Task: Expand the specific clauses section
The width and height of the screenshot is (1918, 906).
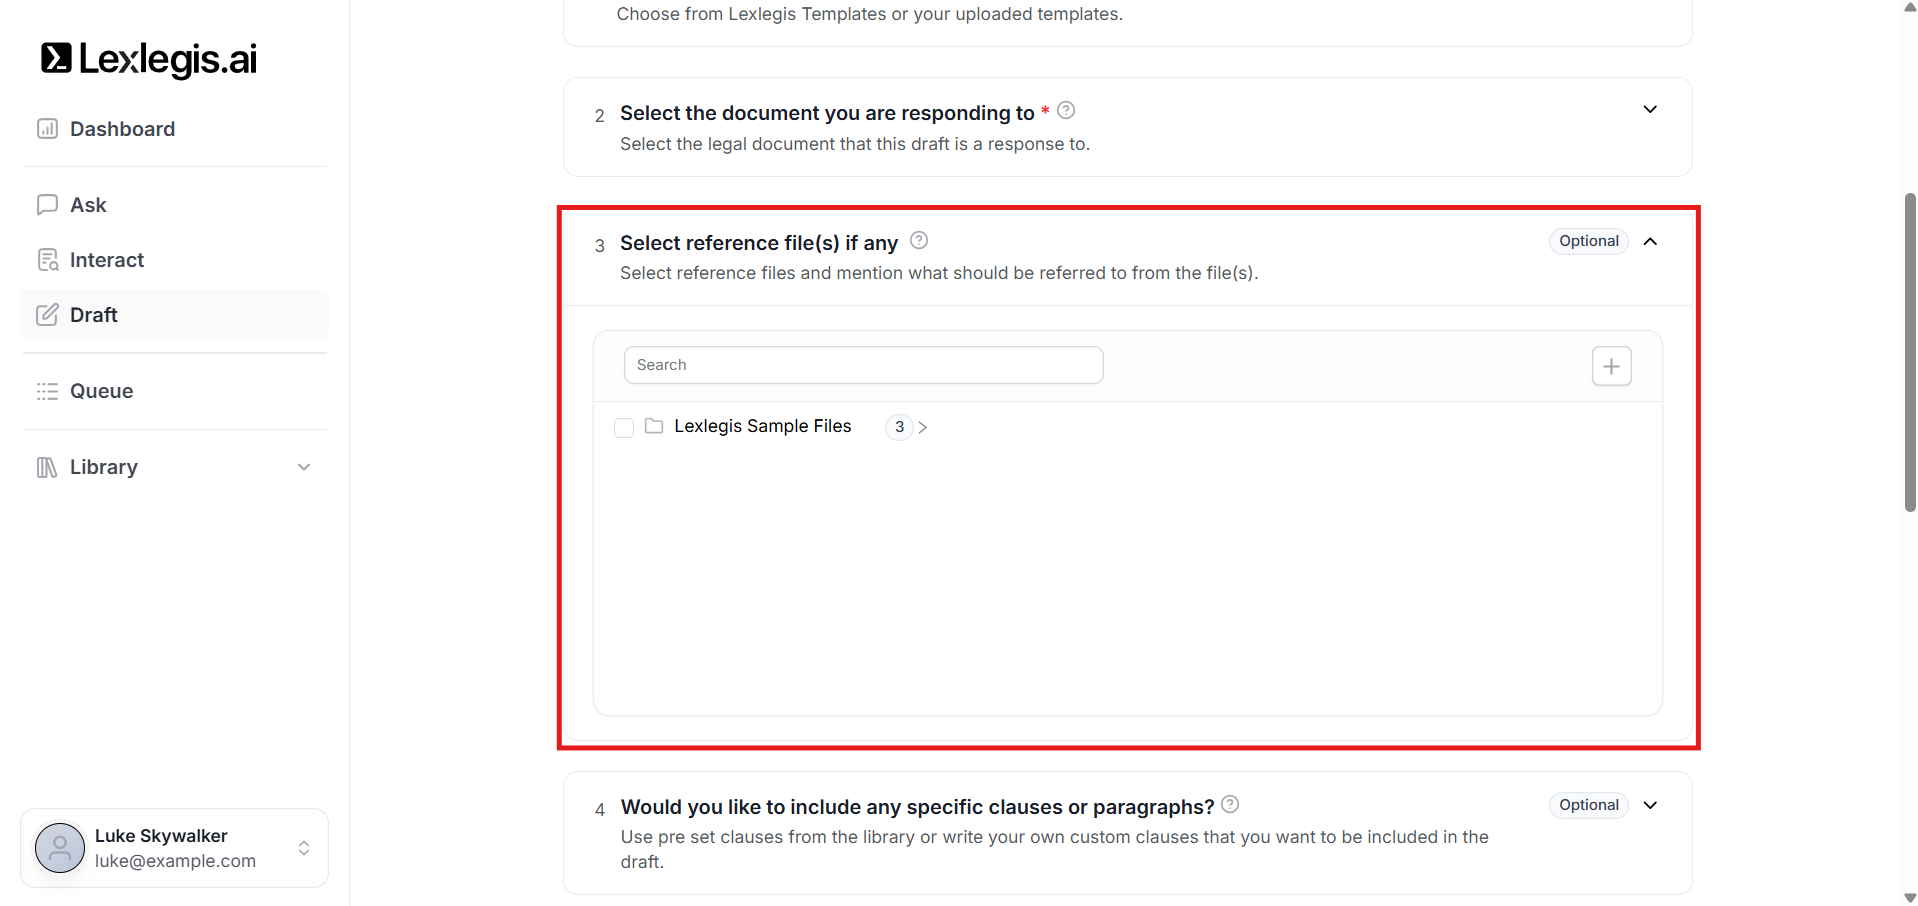Action: click(1650, 805)
